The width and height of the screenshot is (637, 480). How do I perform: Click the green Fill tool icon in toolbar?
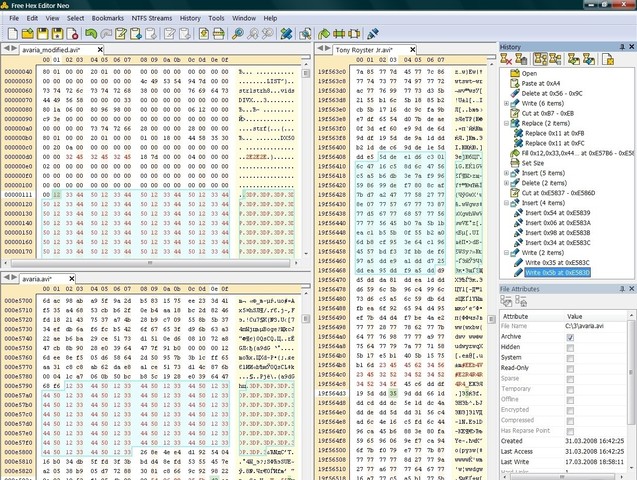click(324, 34)
